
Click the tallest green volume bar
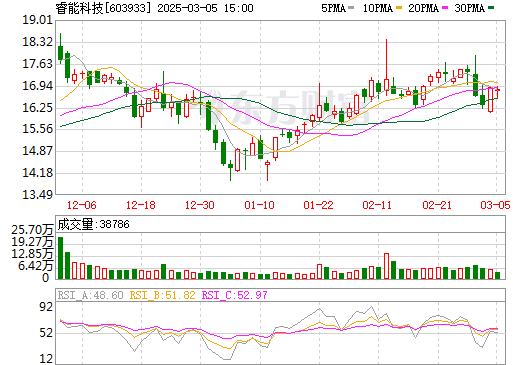coord(60,258)
